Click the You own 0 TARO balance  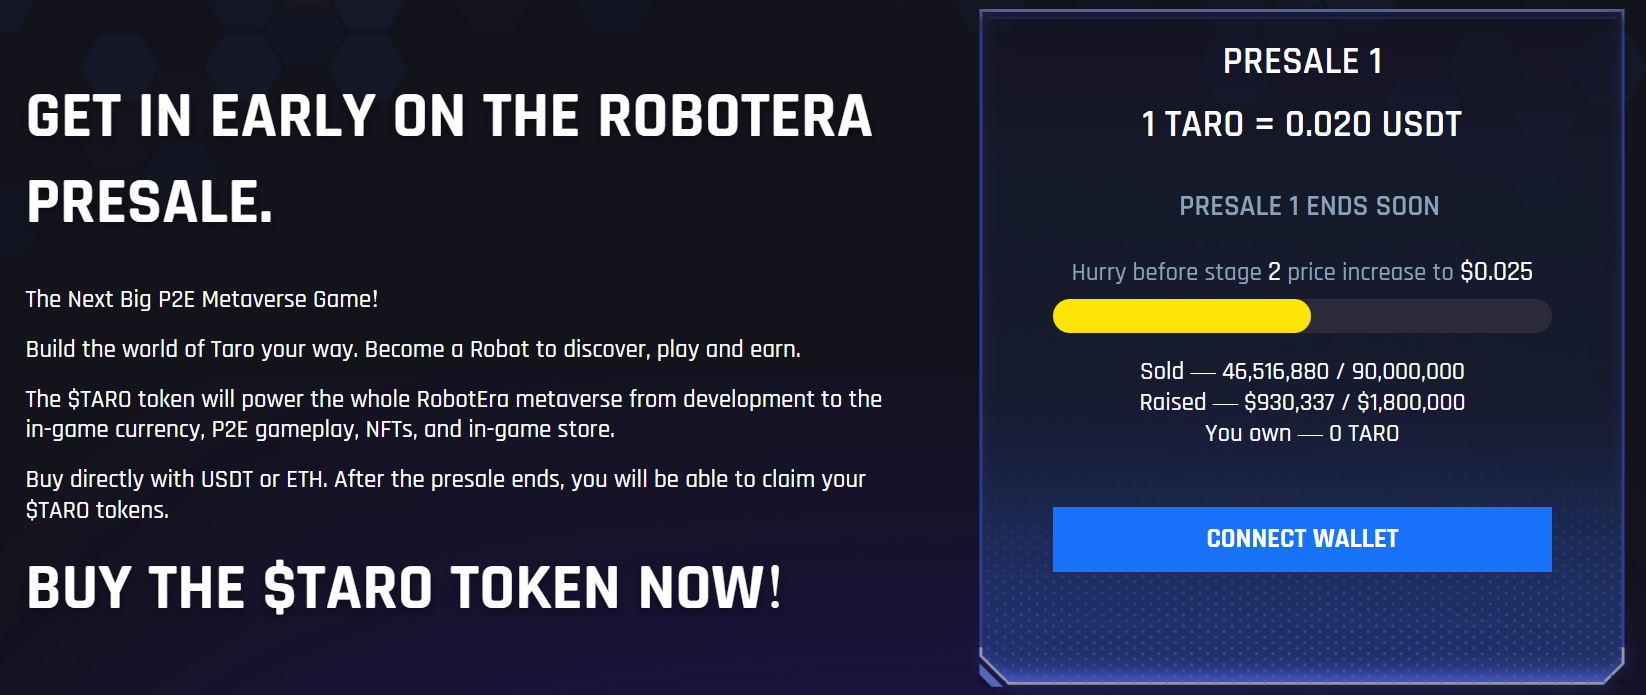tap(1302, 433)
